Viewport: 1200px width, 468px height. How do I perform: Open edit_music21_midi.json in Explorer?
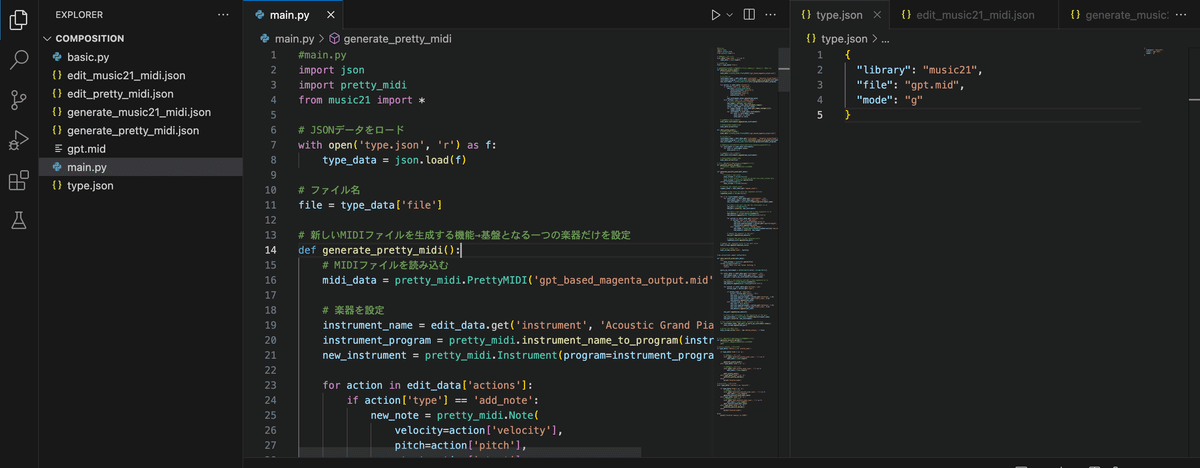tap(141, 75)
